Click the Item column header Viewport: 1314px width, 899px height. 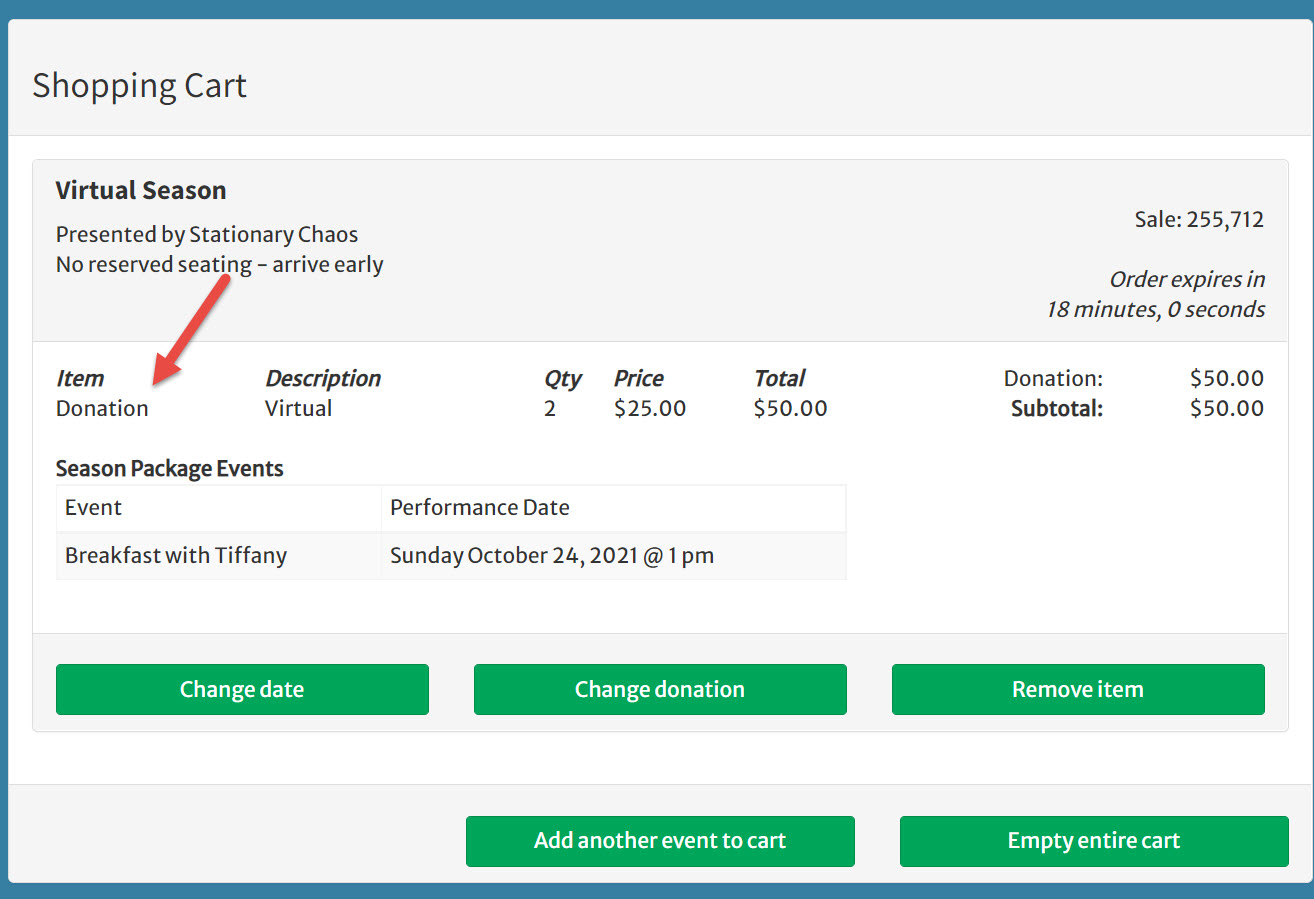[x=80, y=379]
